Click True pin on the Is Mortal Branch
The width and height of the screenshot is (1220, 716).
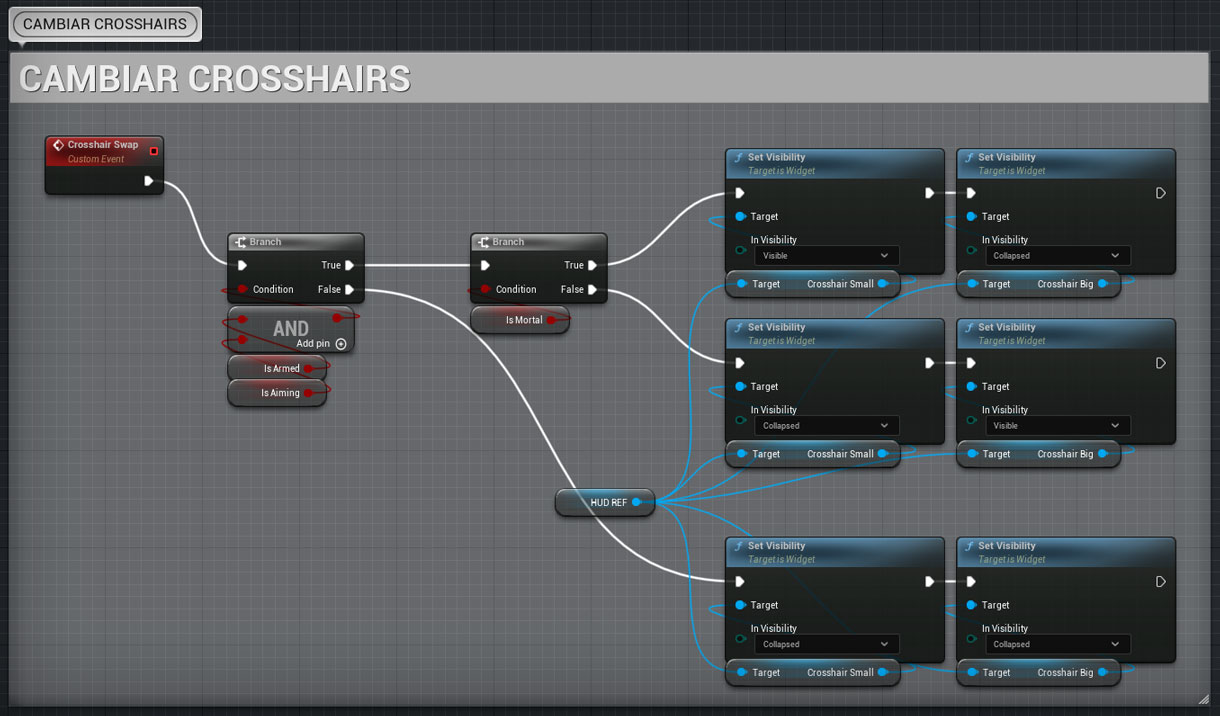tap(592, 265)
